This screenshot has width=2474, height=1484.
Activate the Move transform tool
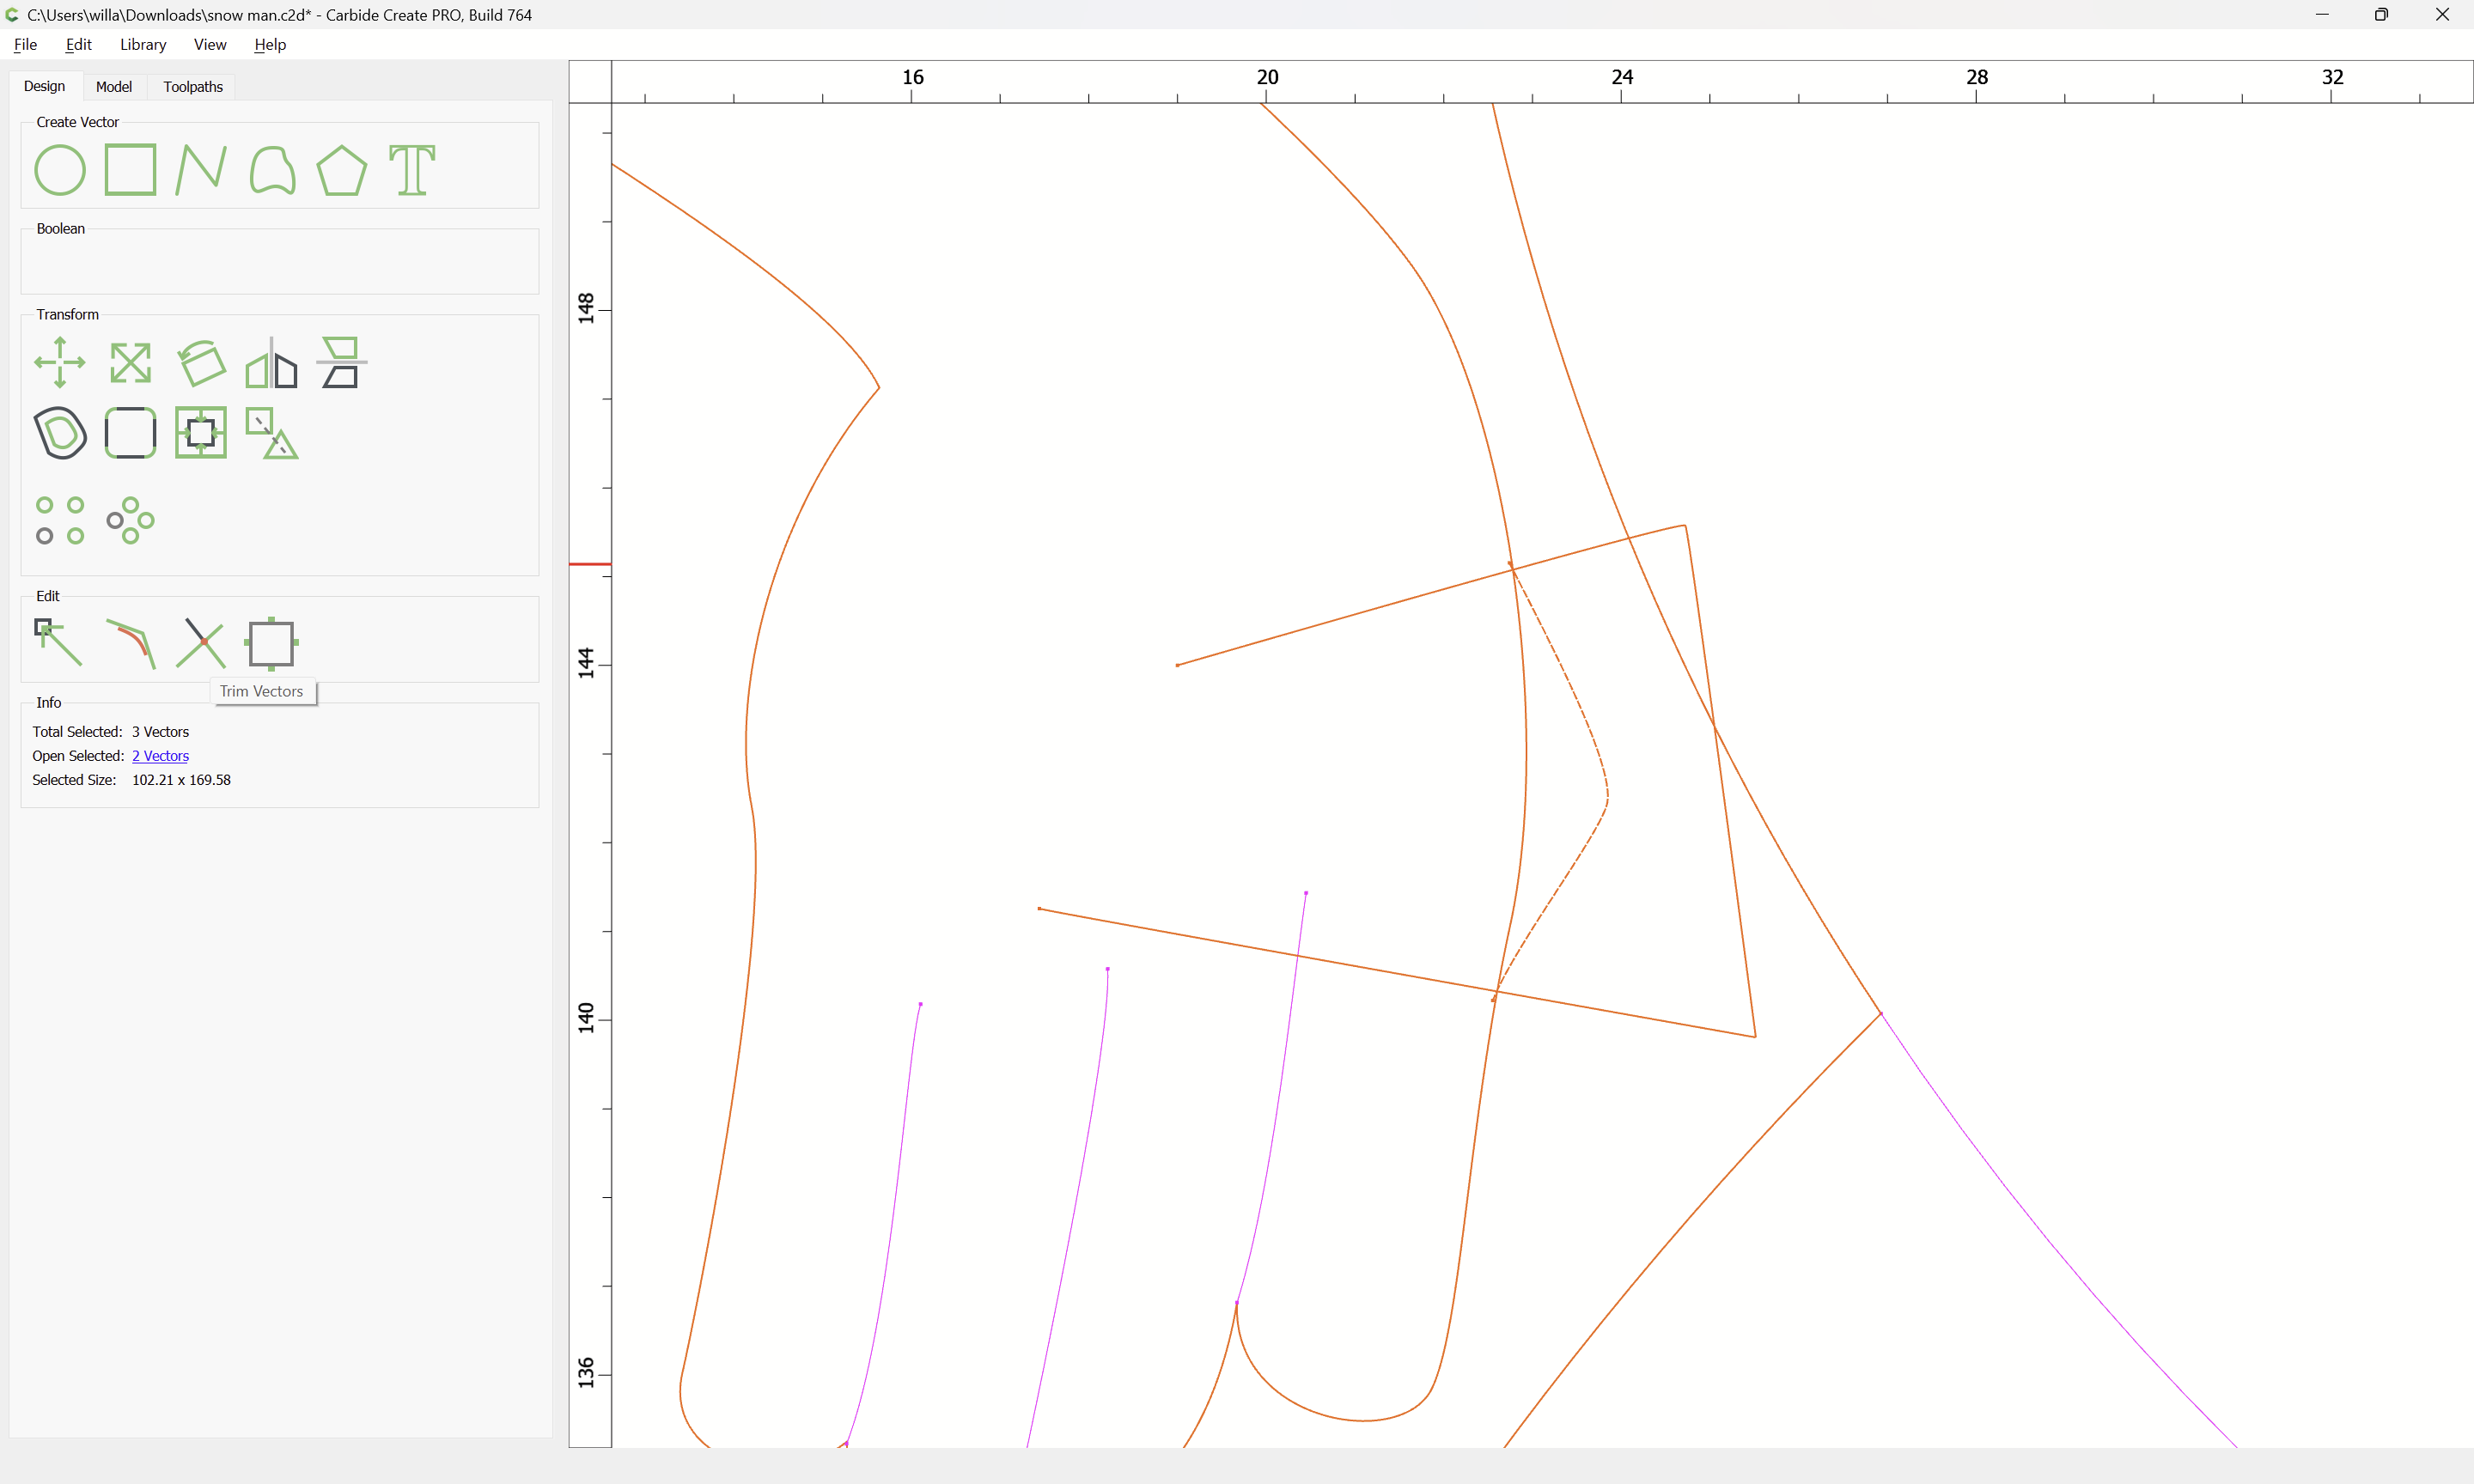pos(60,362)
